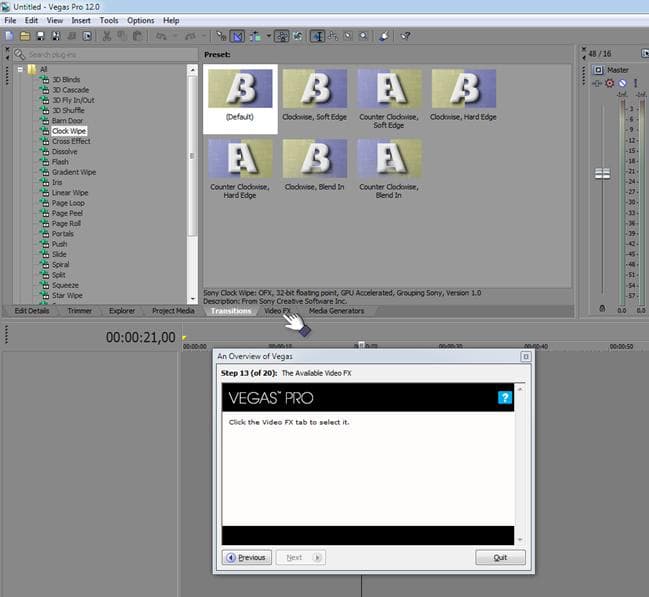Open the Tools menu
Viewport: 649px width, 597px height.
pyautogui.click(x=109, y=20)
